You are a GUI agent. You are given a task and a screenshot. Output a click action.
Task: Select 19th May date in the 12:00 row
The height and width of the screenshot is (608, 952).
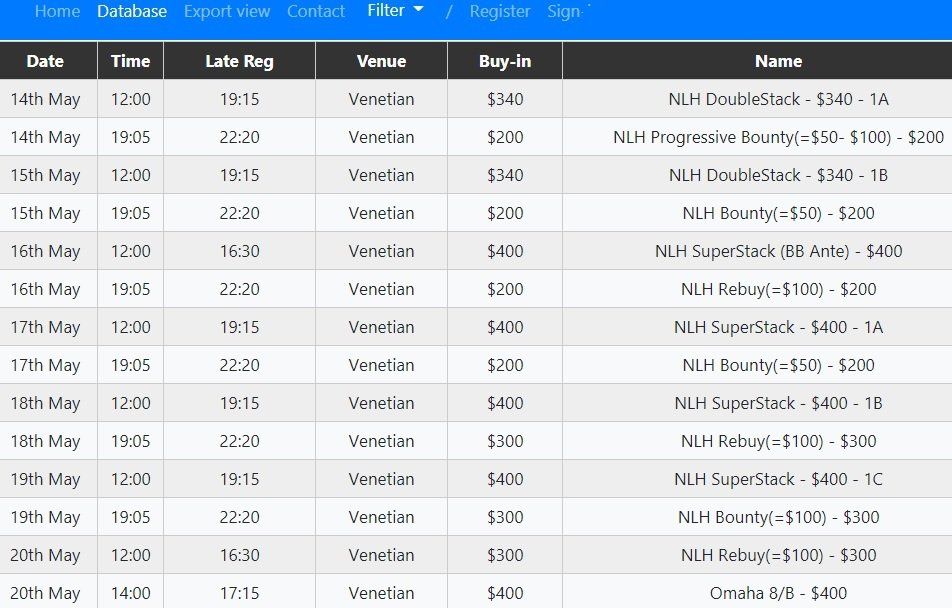pos(49,479)
